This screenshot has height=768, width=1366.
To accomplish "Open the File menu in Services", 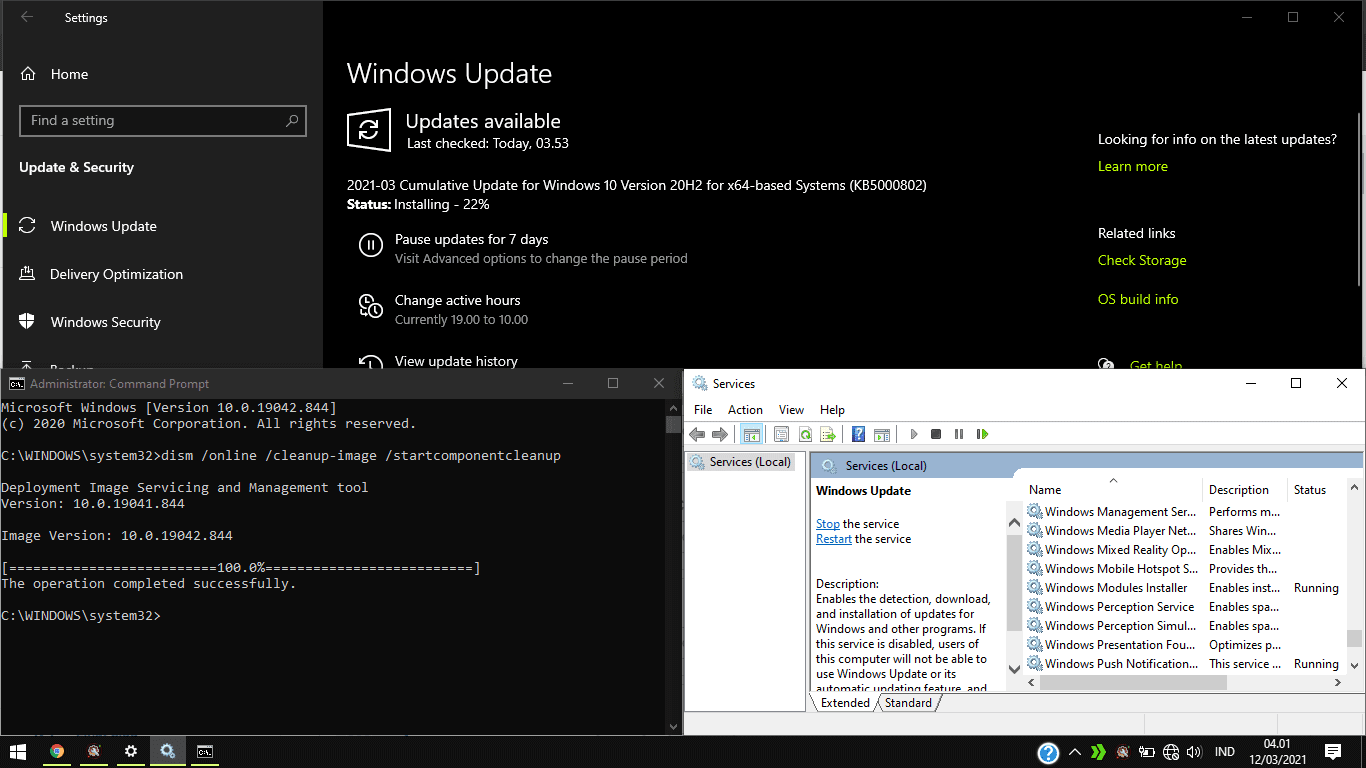I will pos(703,410).
